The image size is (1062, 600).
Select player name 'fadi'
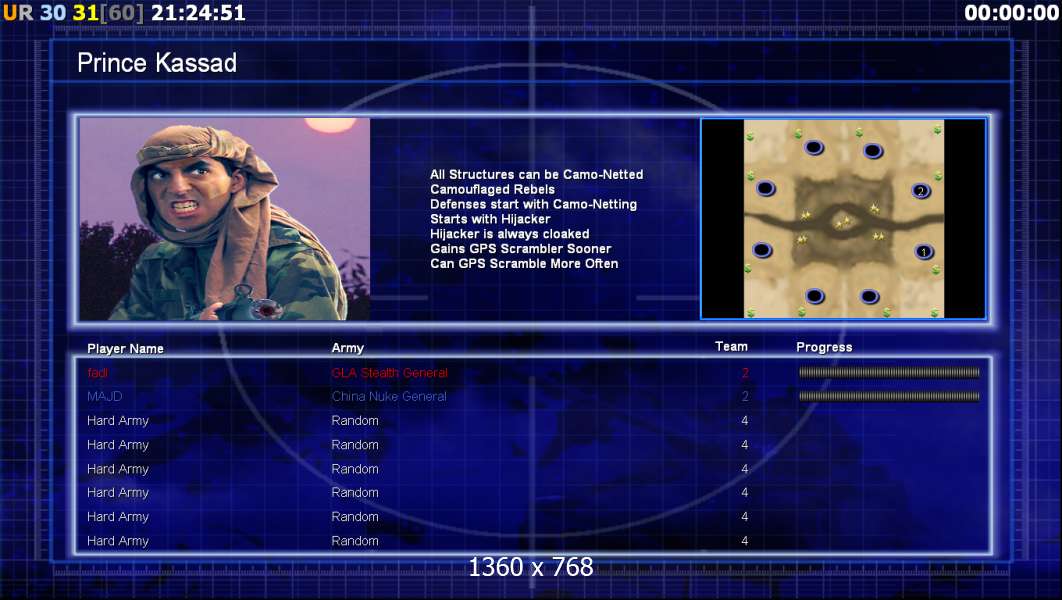click(x=98, y=372)
